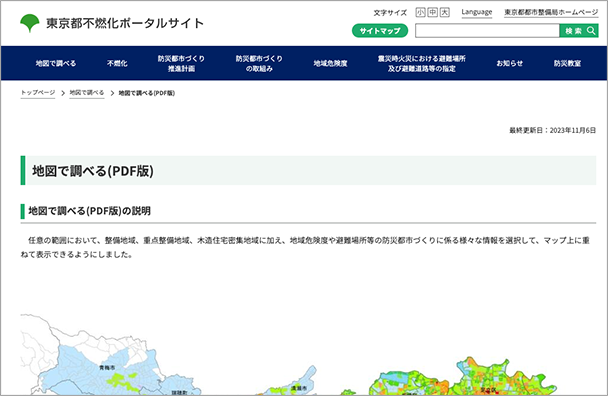Open お知らせ navigation menu item

tap(510, 63)
